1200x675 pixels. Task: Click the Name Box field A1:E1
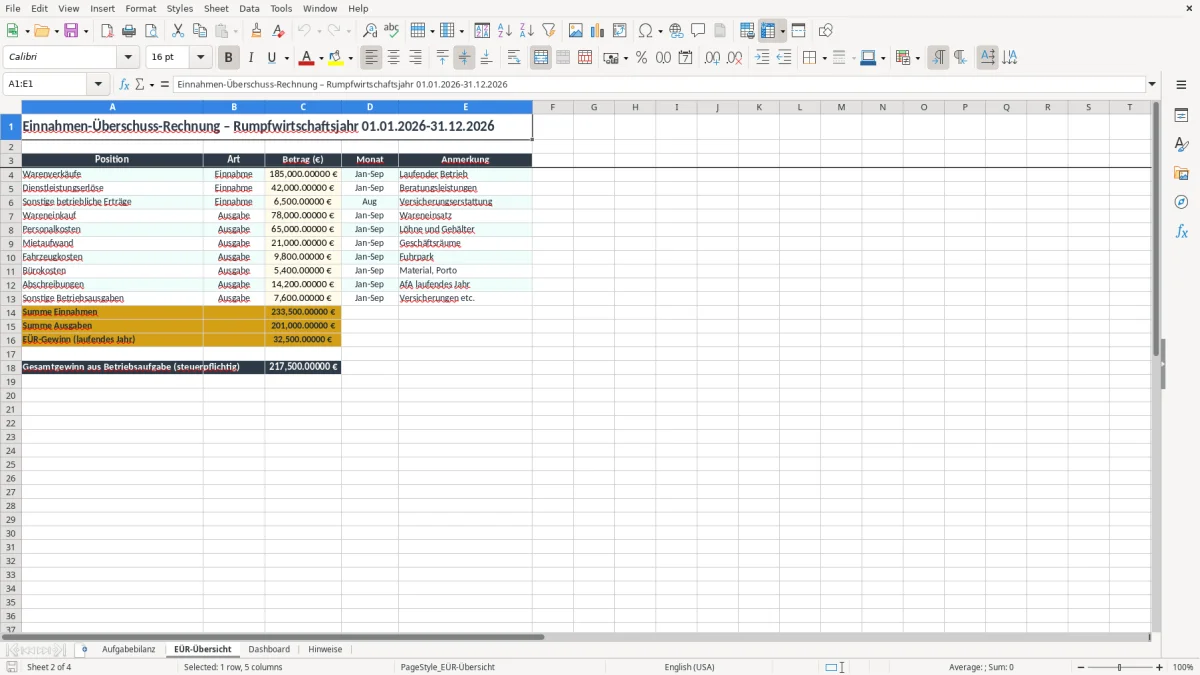point(46,85)
